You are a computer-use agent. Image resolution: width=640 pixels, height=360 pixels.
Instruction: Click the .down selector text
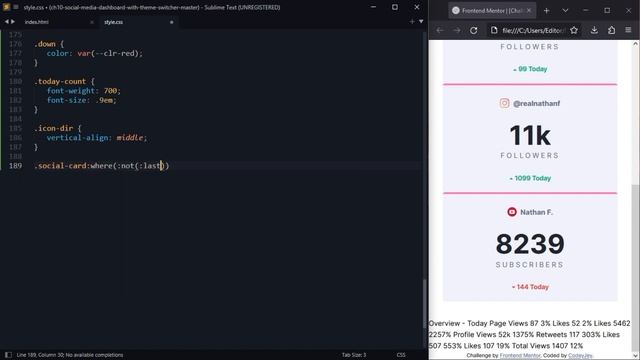(45, 44)
